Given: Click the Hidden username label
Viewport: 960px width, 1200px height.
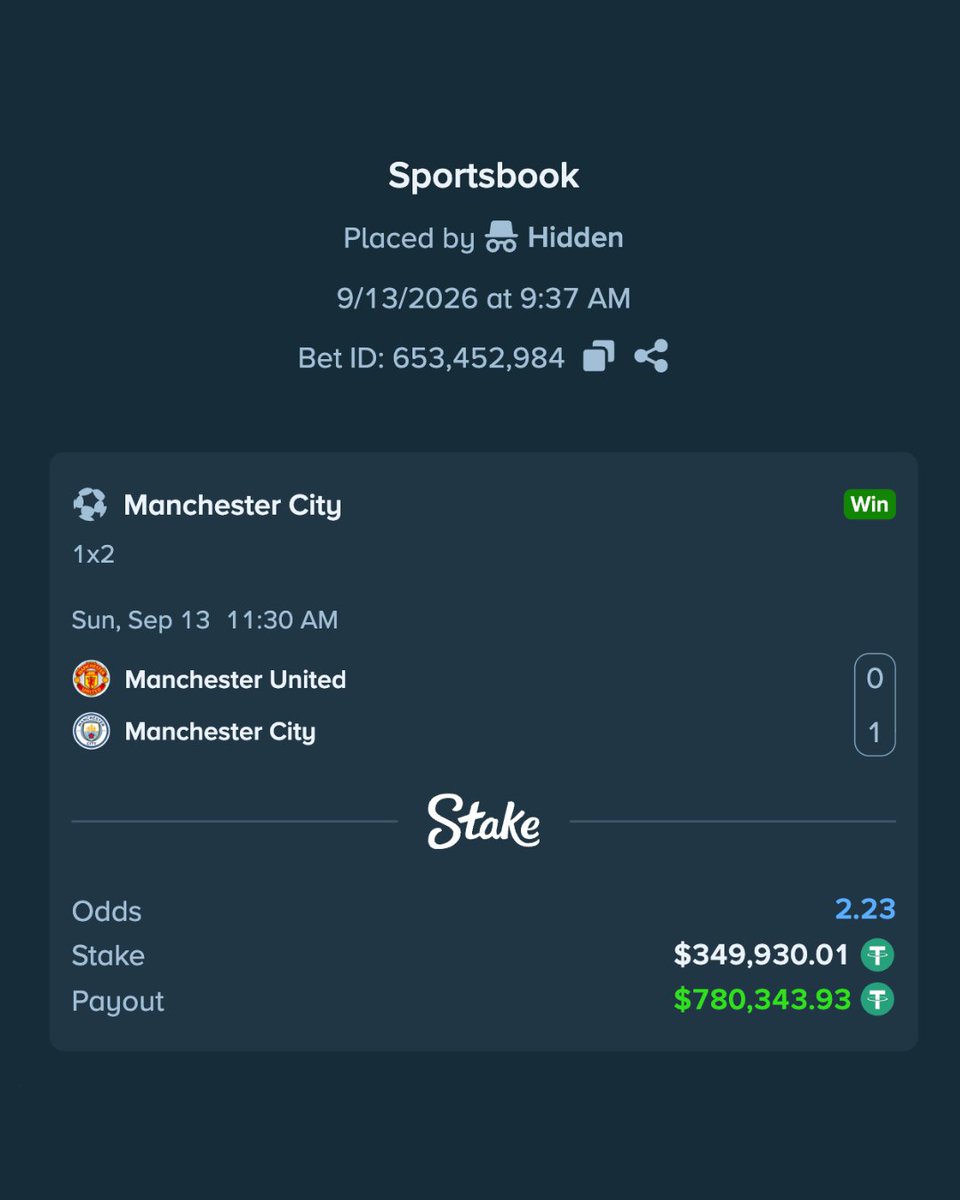Looking at the screenshot, I should [x=575, y=238].
